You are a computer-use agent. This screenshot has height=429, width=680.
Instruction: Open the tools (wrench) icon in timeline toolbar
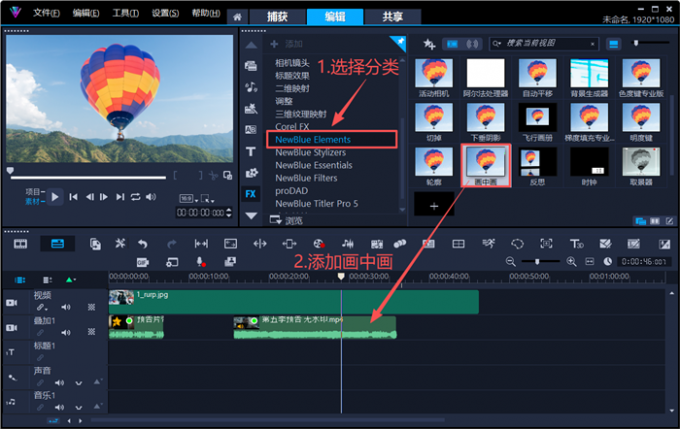[x=120, y=243]
